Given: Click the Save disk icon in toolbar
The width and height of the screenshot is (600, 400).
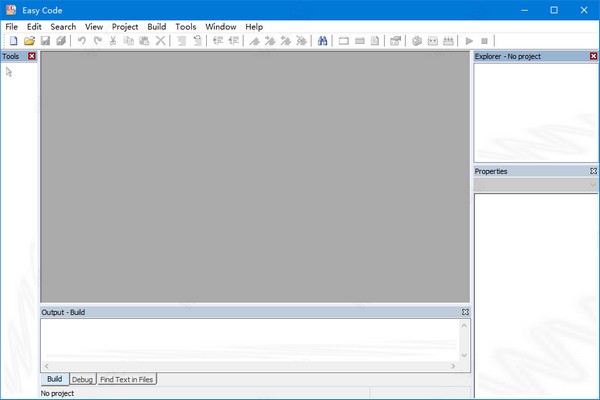Looking at the screenshot, I should 45,41.
